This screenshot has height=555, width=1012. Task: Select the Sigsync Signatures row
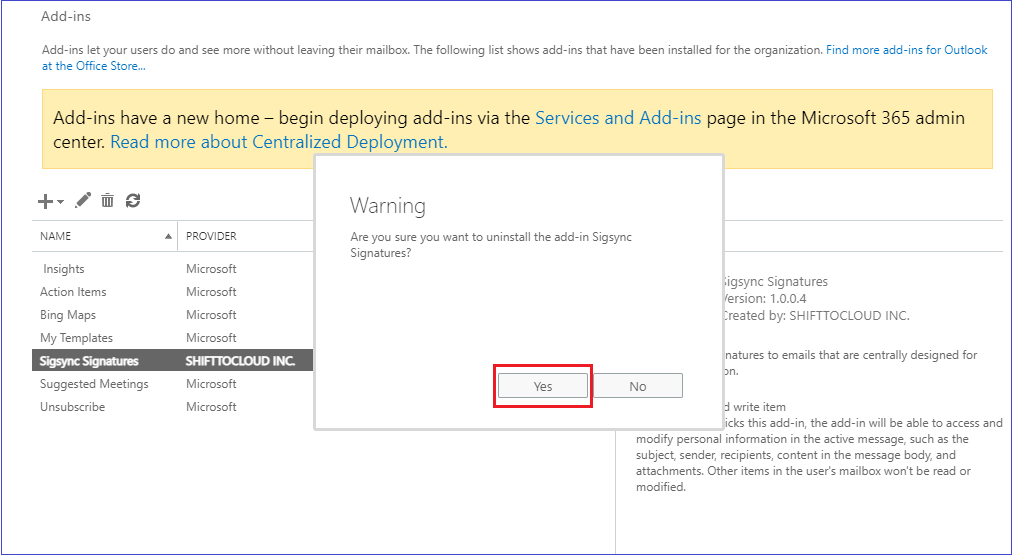(89, 361)
